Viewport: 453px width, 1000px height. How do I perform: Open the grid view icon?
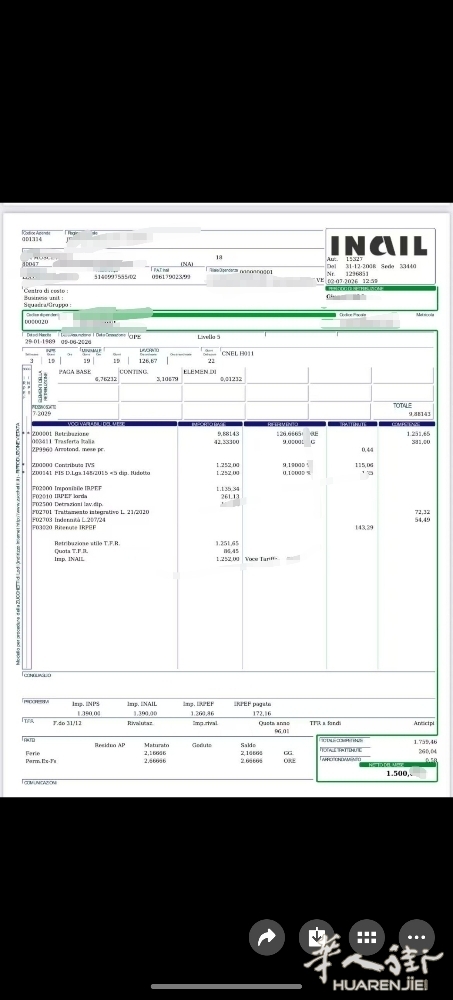367,937
